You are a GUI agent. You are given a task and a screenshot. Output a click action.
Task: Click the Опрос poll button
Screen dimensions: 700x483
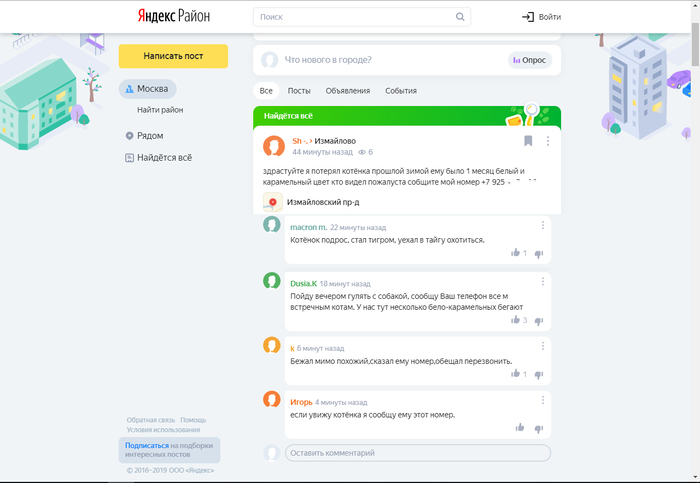pos(529,60)
